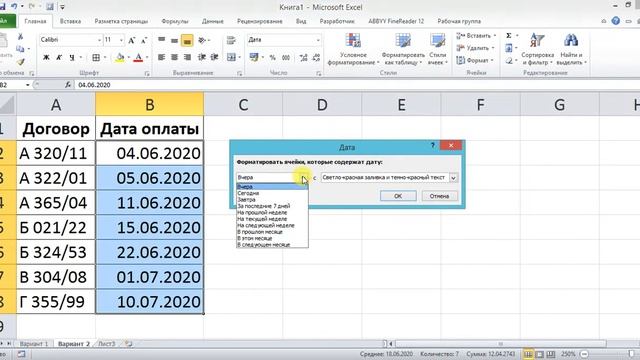Click the Accounting number format icon
The width and height of the screenshot is (640, 360).
tap(254, 58)
